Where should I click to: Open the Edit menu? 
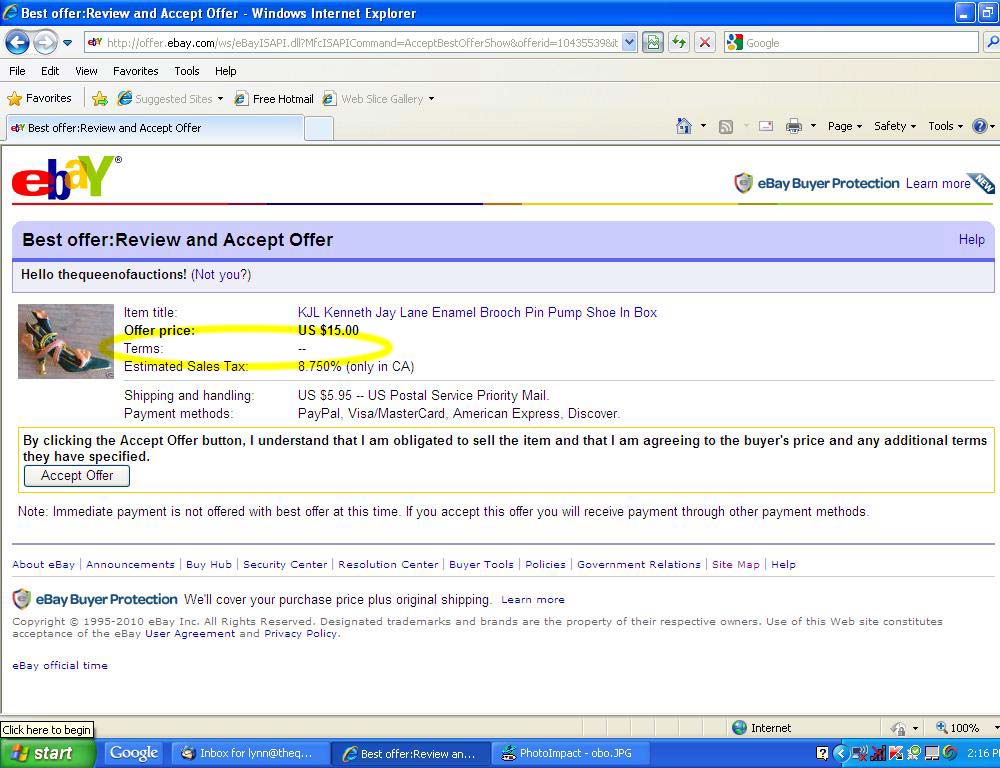tap(50, 71)
